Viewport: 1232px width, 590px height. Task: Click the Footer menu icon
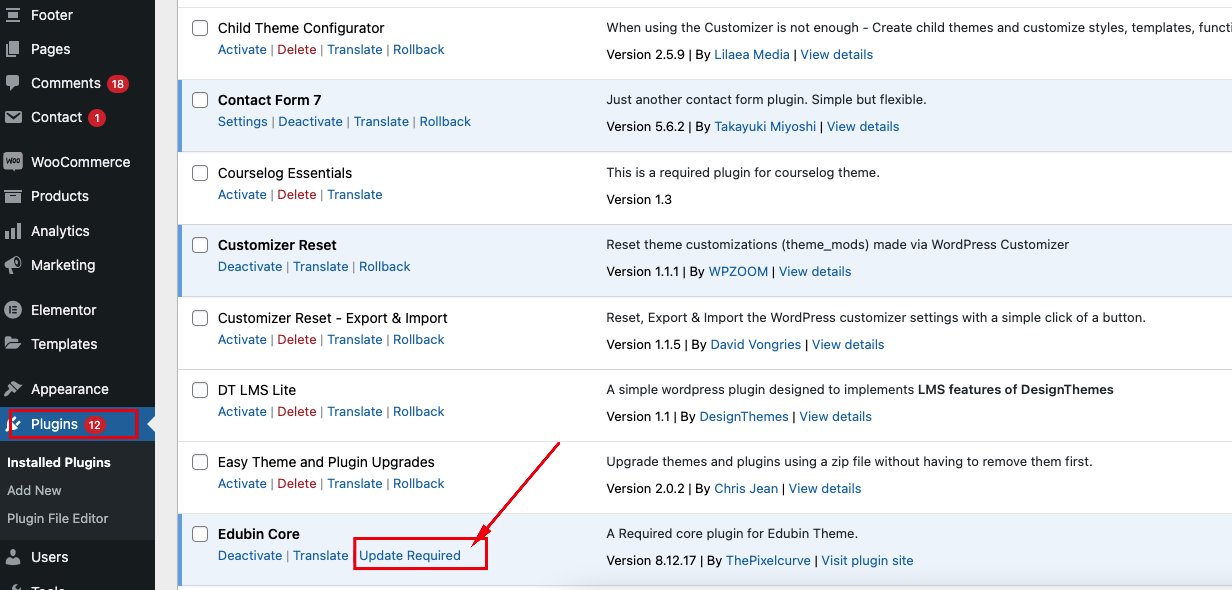tap(13, 15)
